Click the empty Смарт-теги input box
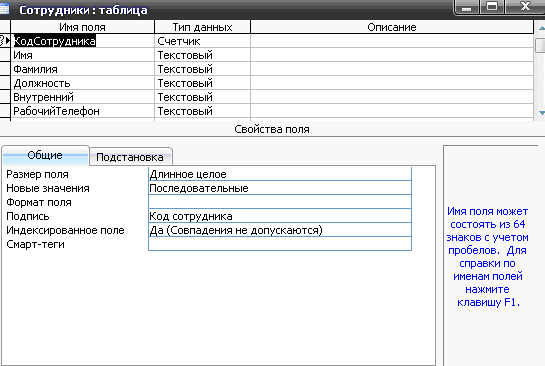 coord(280,244)
